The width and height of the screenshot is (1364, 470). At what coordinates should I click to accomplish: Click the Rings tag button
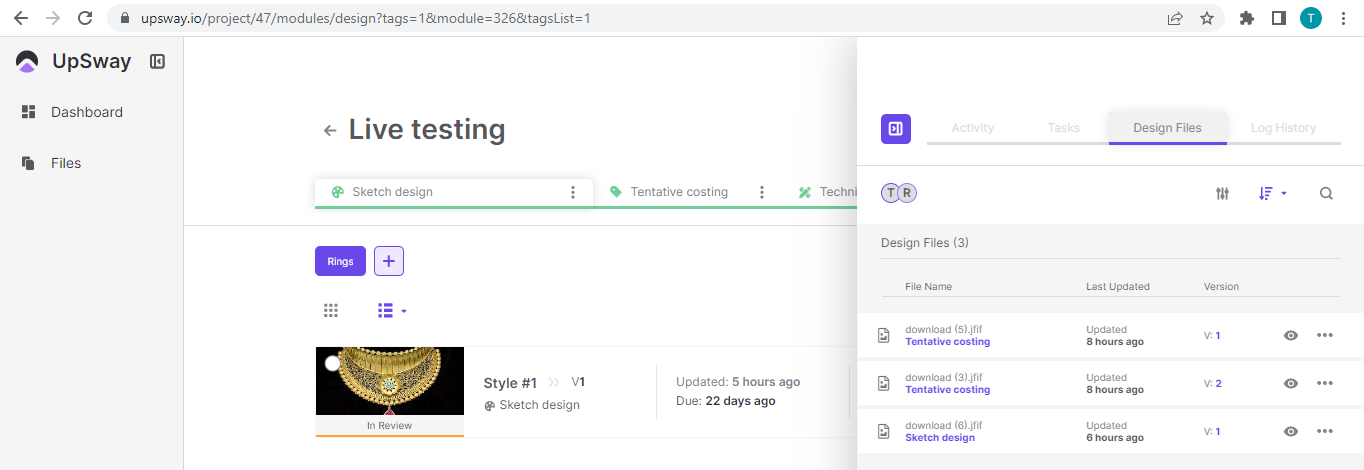click(340, 261)
